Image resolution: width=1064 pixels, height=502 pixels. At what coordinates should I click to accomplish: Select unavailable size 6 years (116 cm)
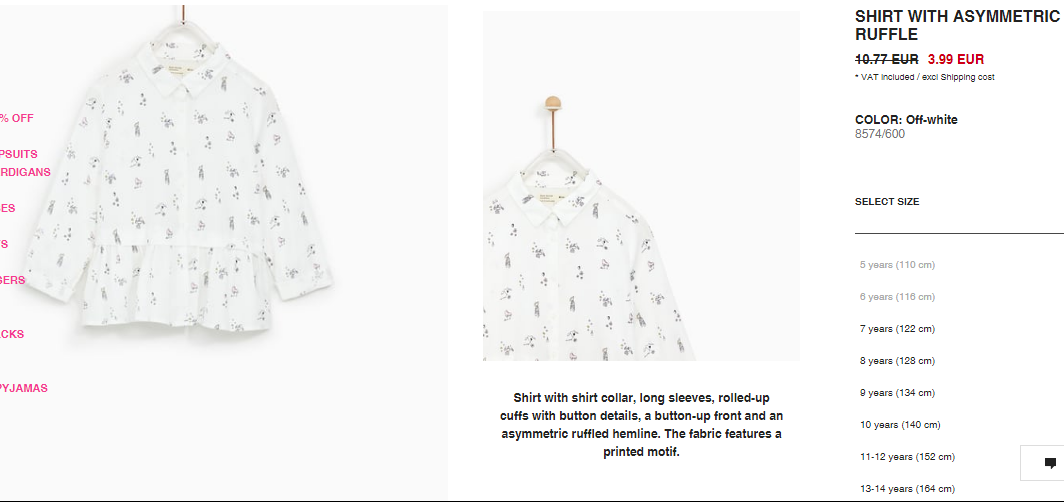coord(897,296)
